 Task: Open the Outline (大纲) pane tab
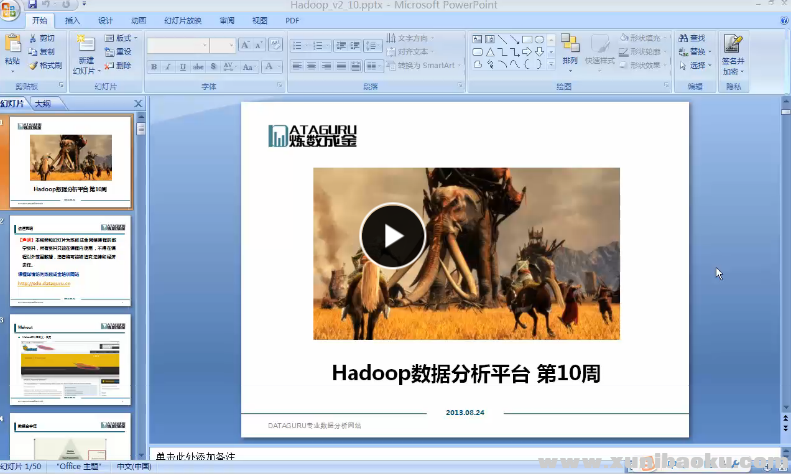(x=41, y=103)
